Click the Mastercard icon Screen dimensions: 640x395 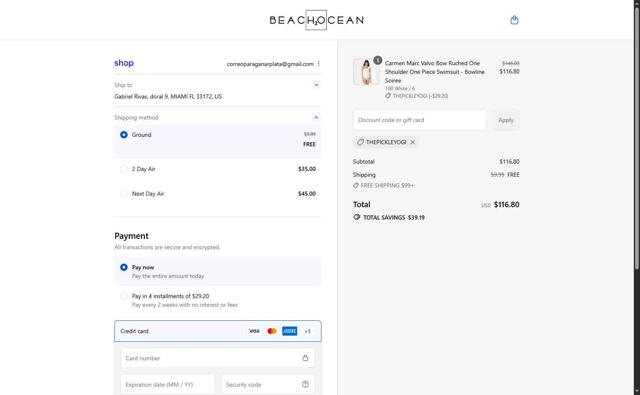point(272,331)
